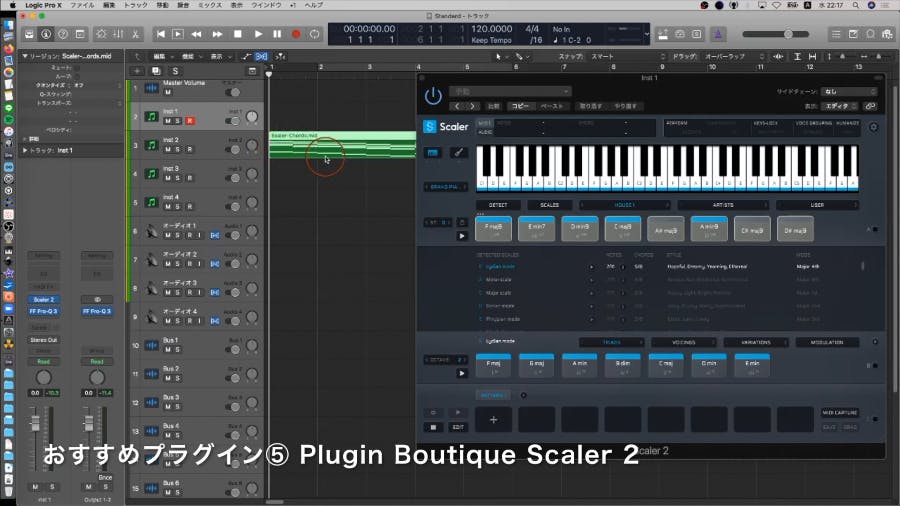Viewport: 900px width, 506px height.
Task: Open the USER dropdown in Scaler
Action: pos(817,205)
